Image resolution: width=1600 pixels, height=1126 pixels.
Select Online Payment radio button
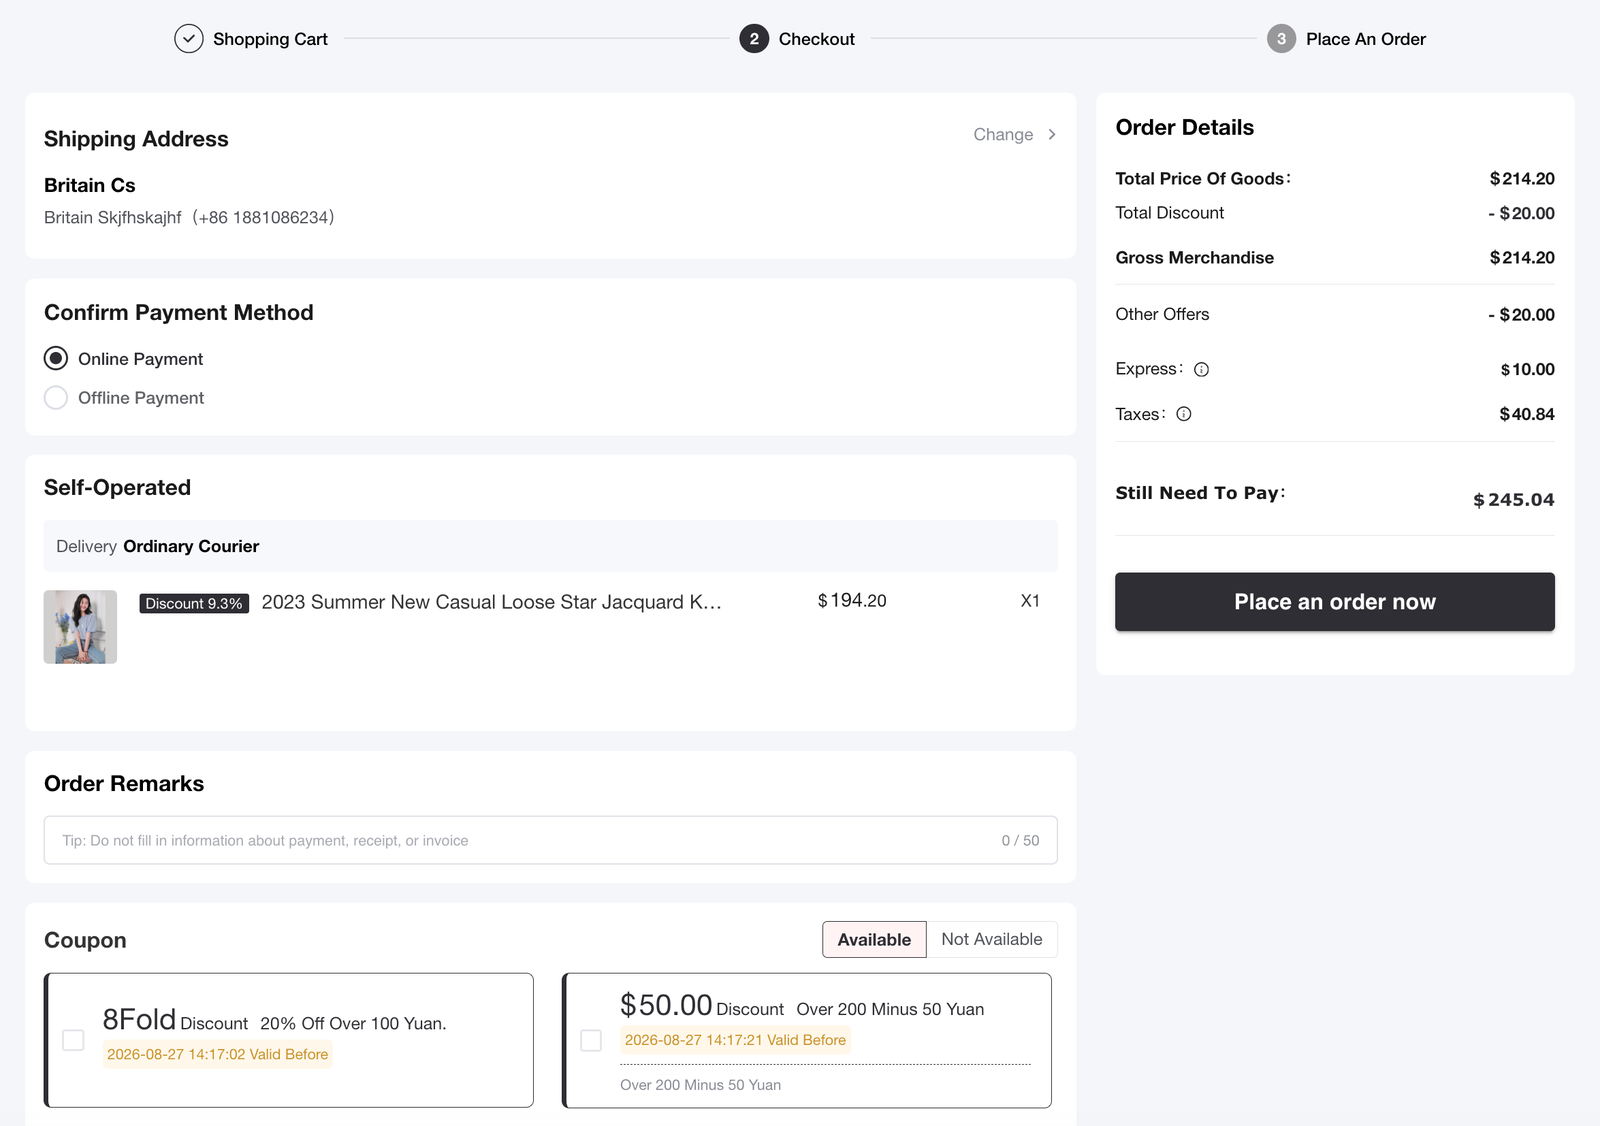click(x=56, y=358)
